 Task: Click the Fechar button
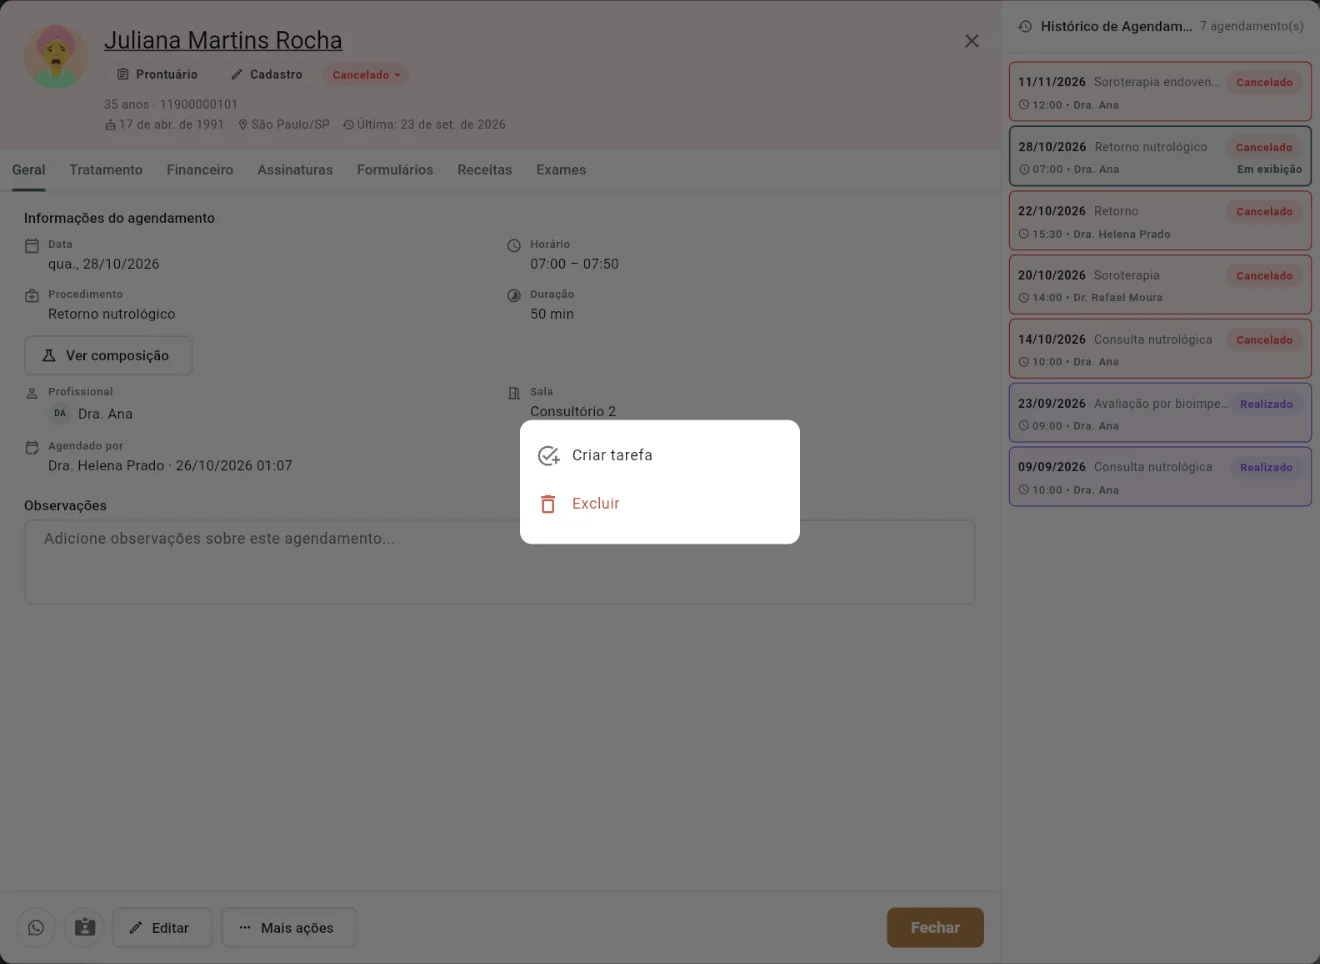[x=935, y=928]
